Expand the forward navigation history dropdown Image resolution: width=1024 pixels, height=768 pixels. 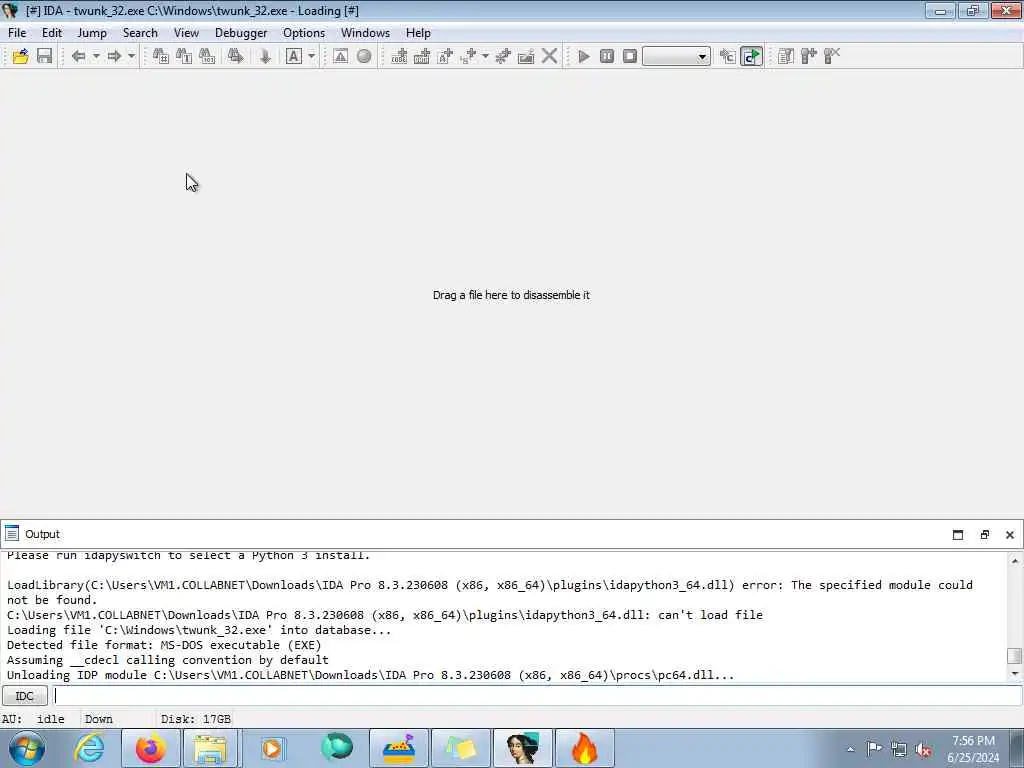tap(131, 56)
